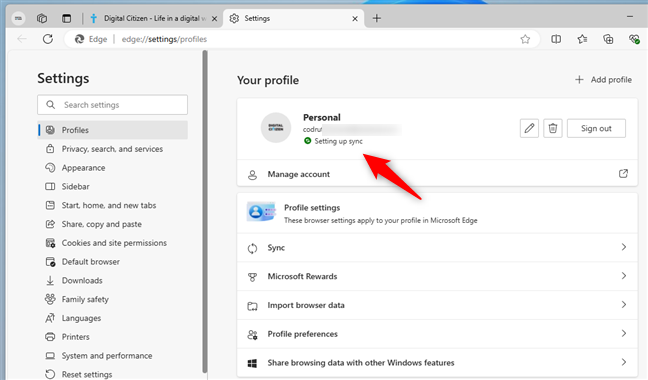Open System and performance settings
This screenshot has height=380, width=648.
pyautogui.click(x=112, y=356)
